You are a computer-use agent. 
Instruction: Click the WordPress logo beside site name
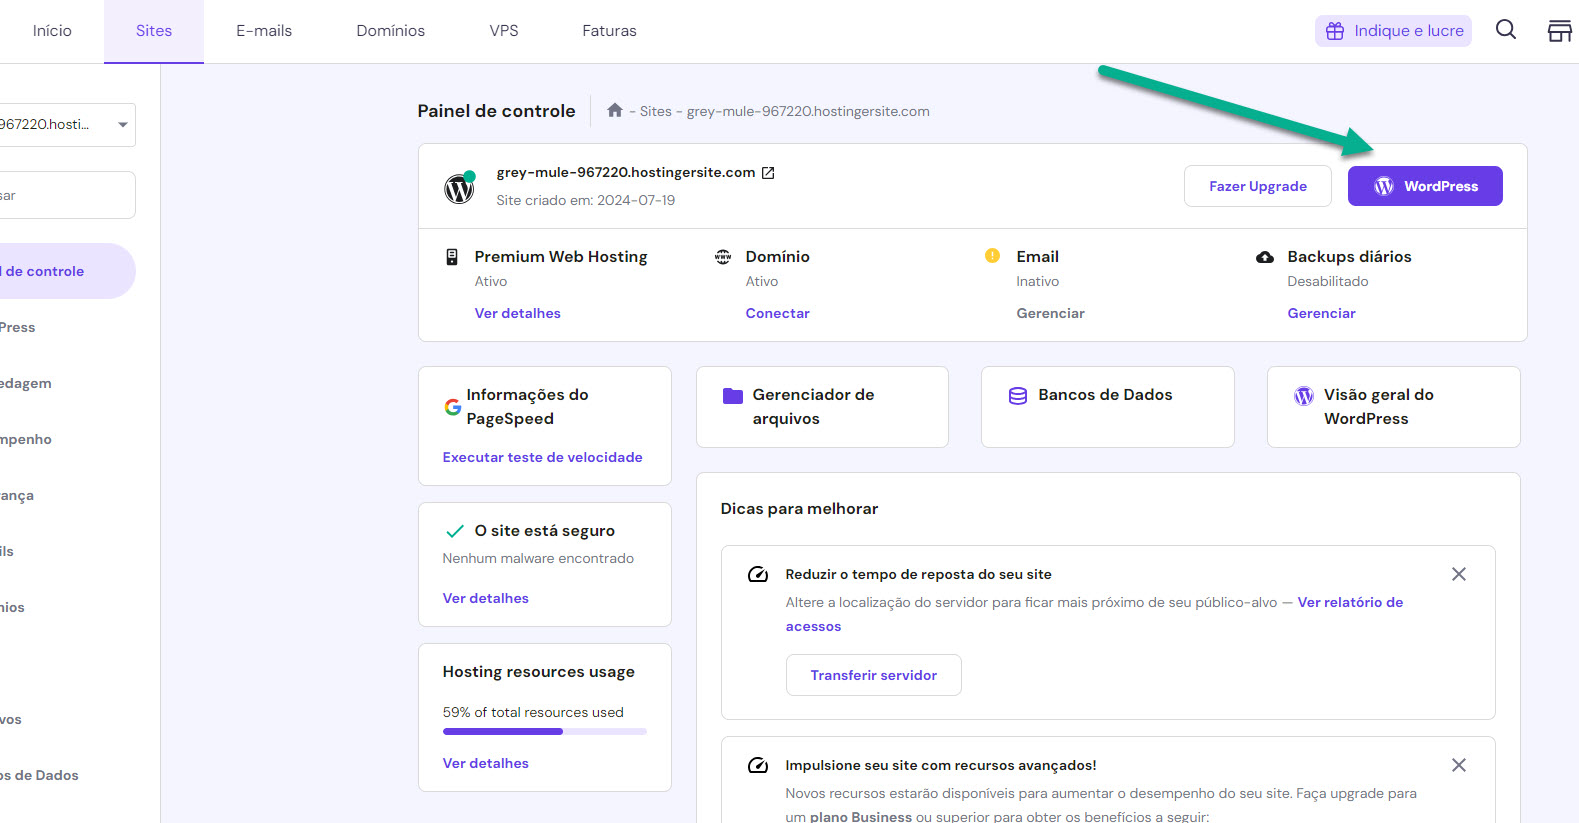460,187
